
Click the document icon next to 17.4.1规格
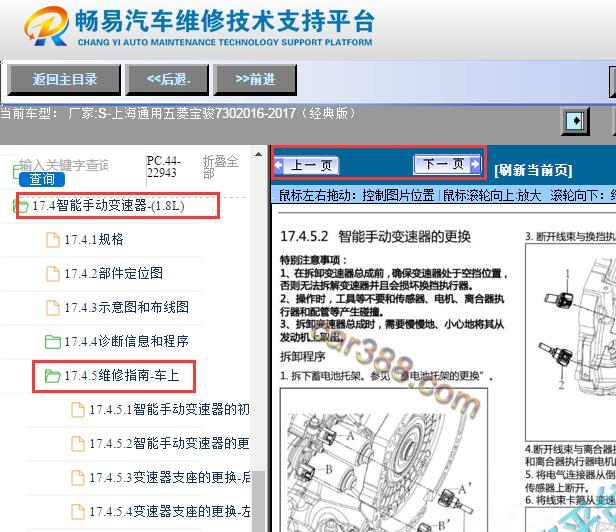coord(53,240)
